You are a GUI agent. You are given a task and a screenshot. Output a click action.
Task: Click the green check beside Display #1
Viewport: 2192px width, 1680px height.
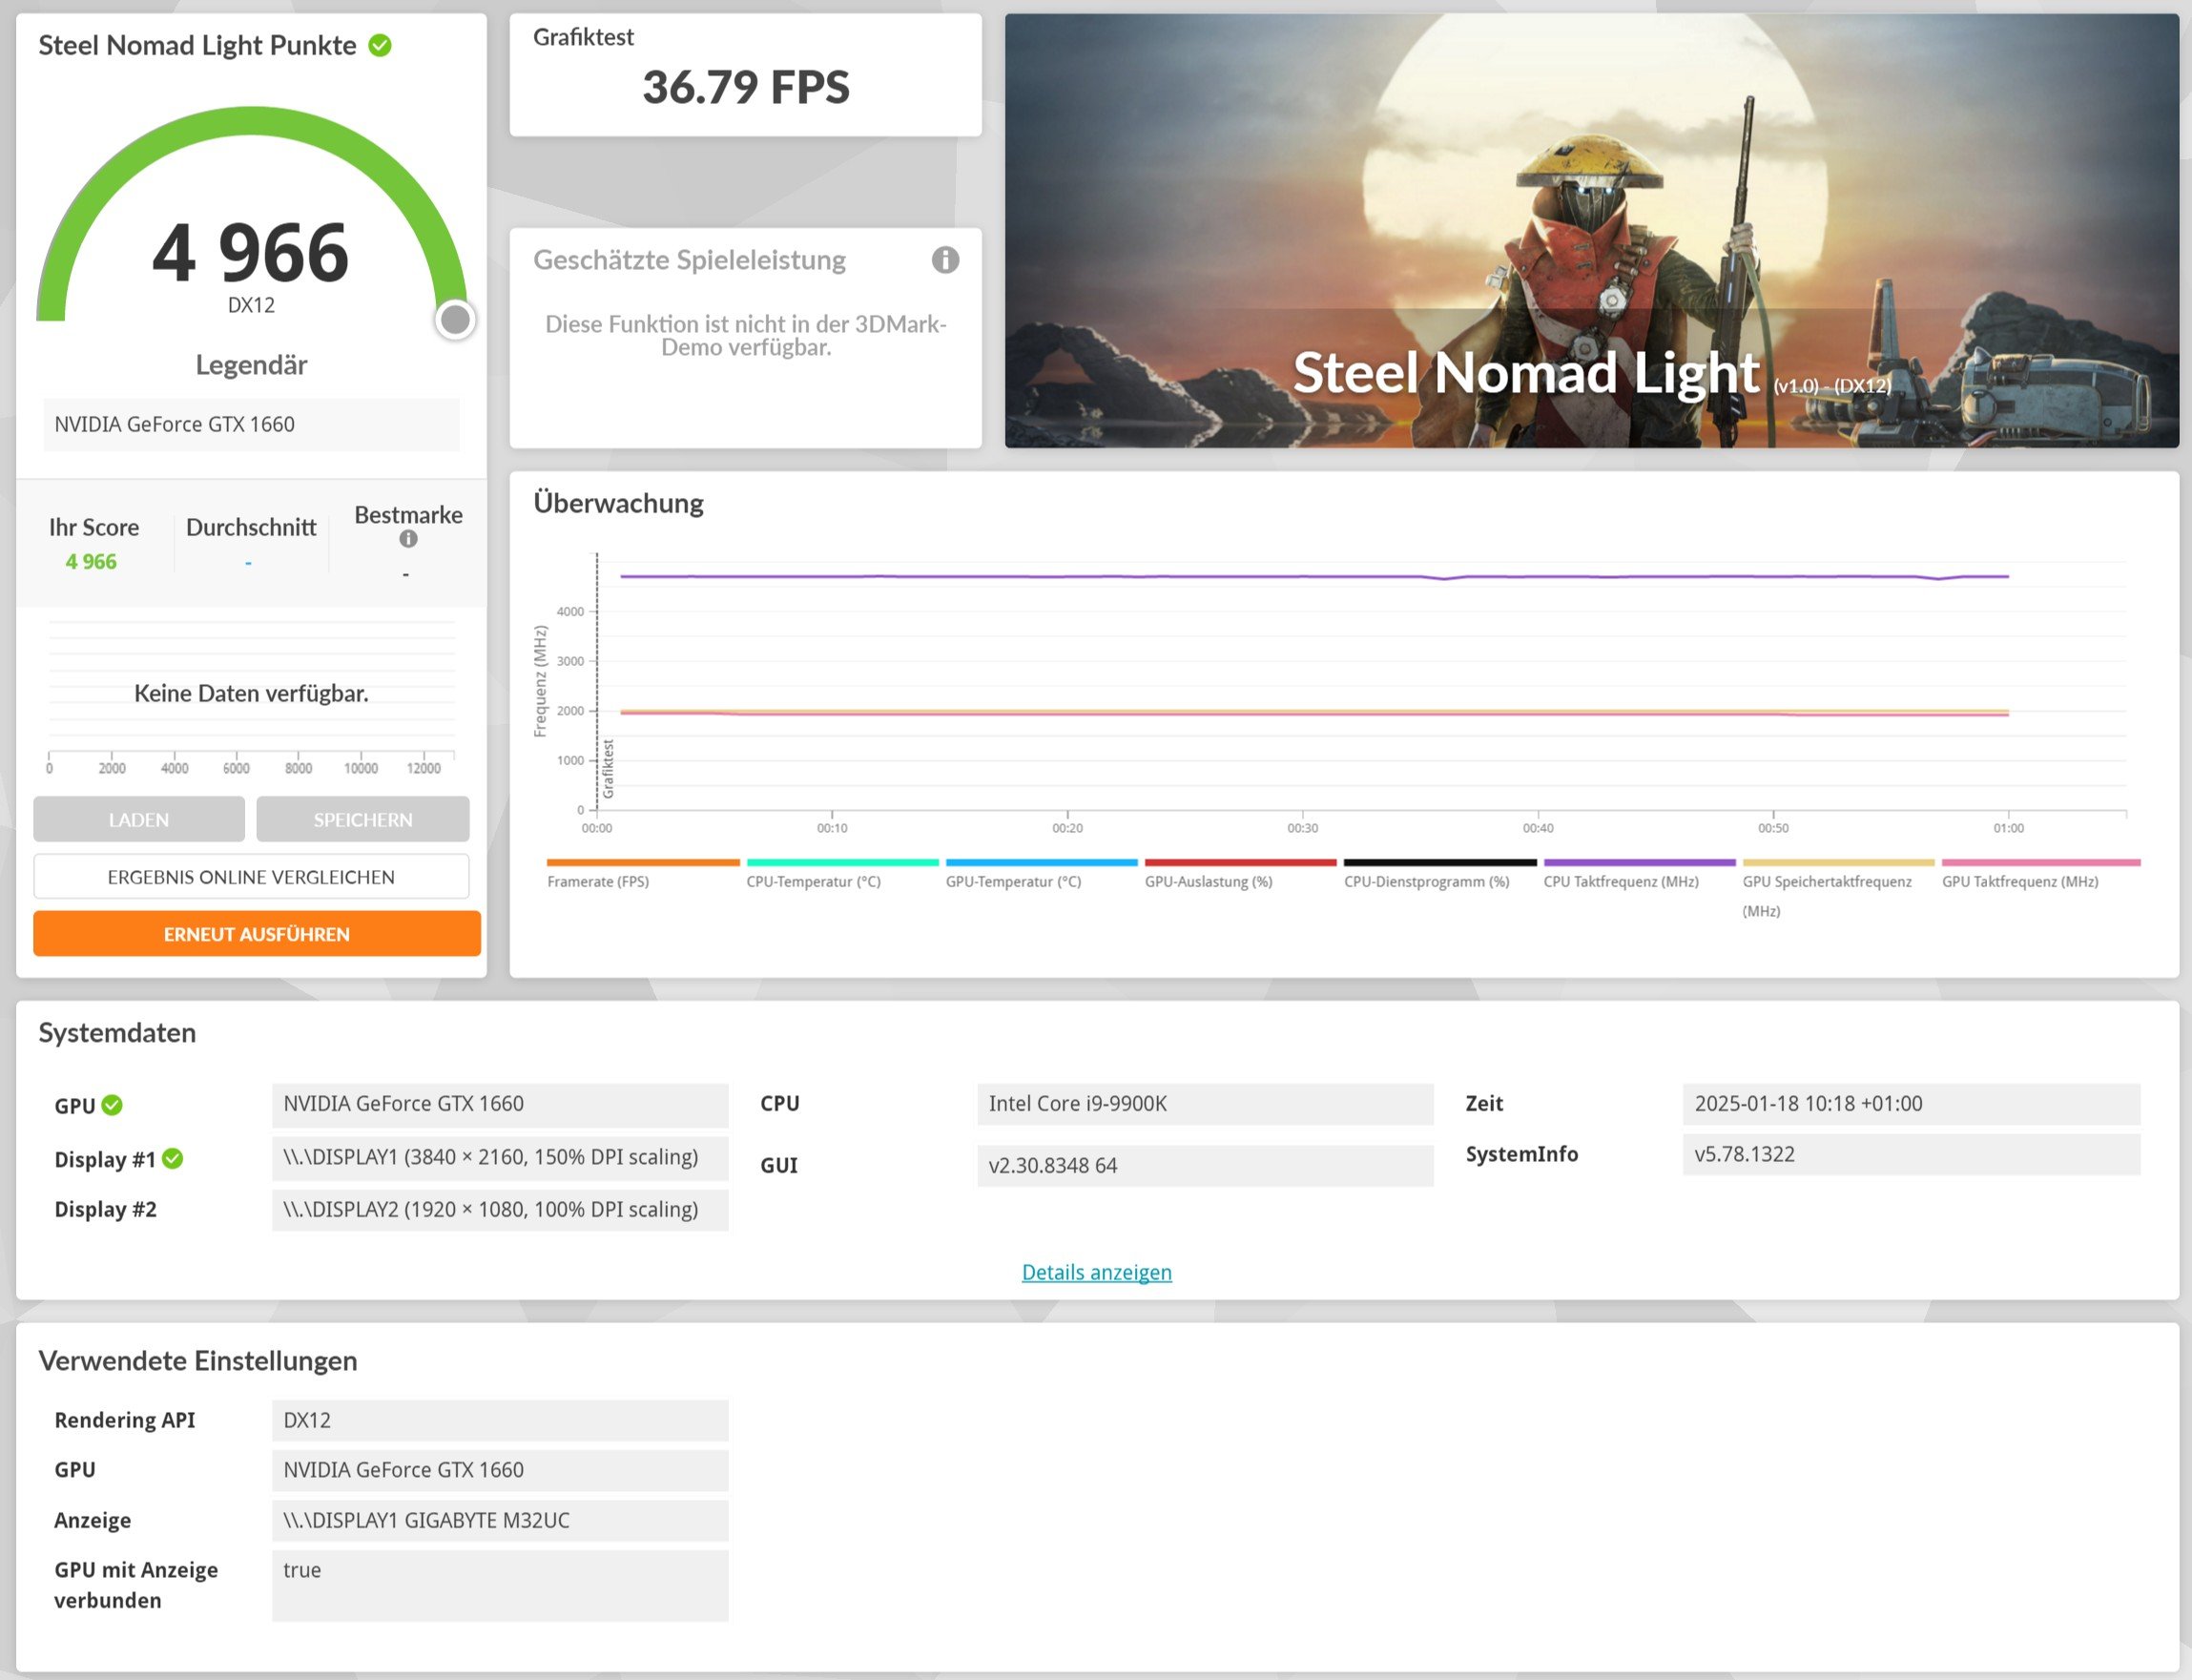point(173,1159)
